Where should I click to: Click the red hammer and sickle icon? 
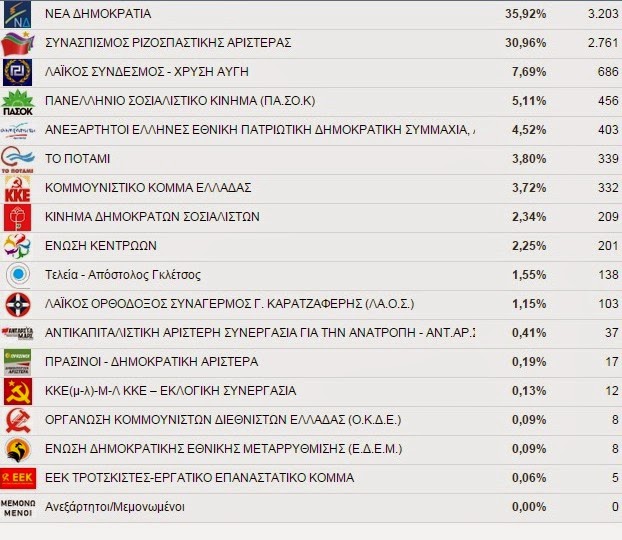18,391
